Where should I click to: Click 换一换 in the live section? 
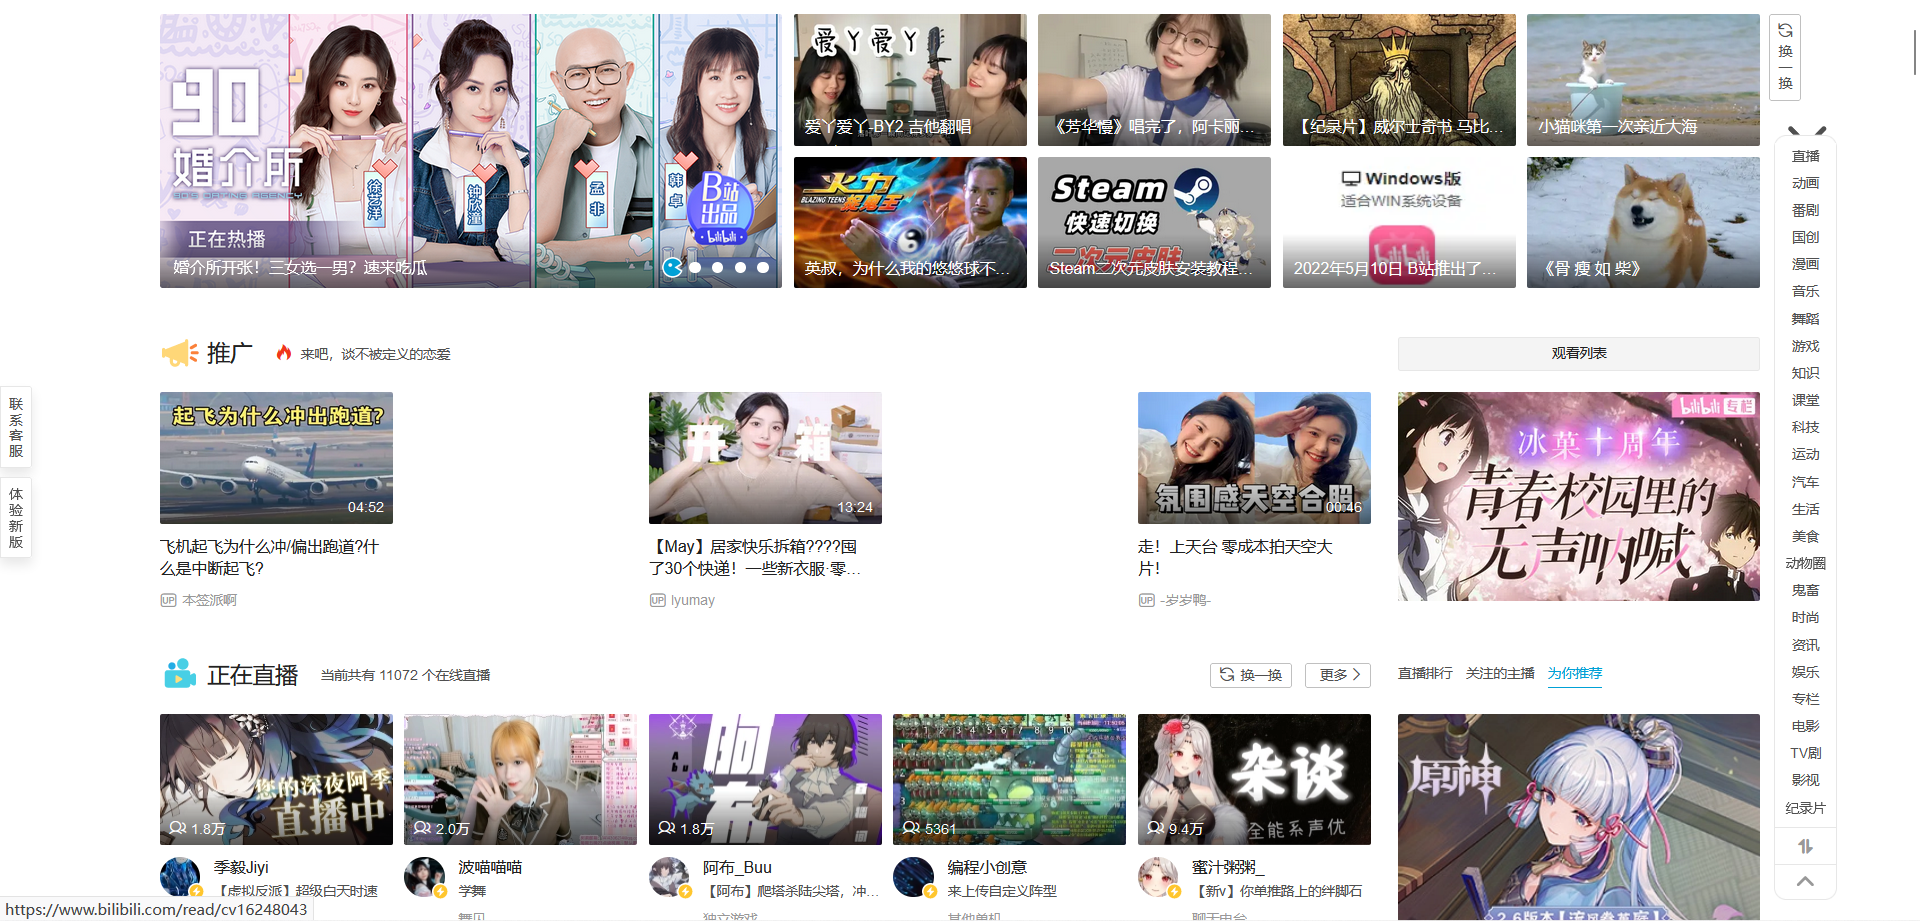point(1251,675)
